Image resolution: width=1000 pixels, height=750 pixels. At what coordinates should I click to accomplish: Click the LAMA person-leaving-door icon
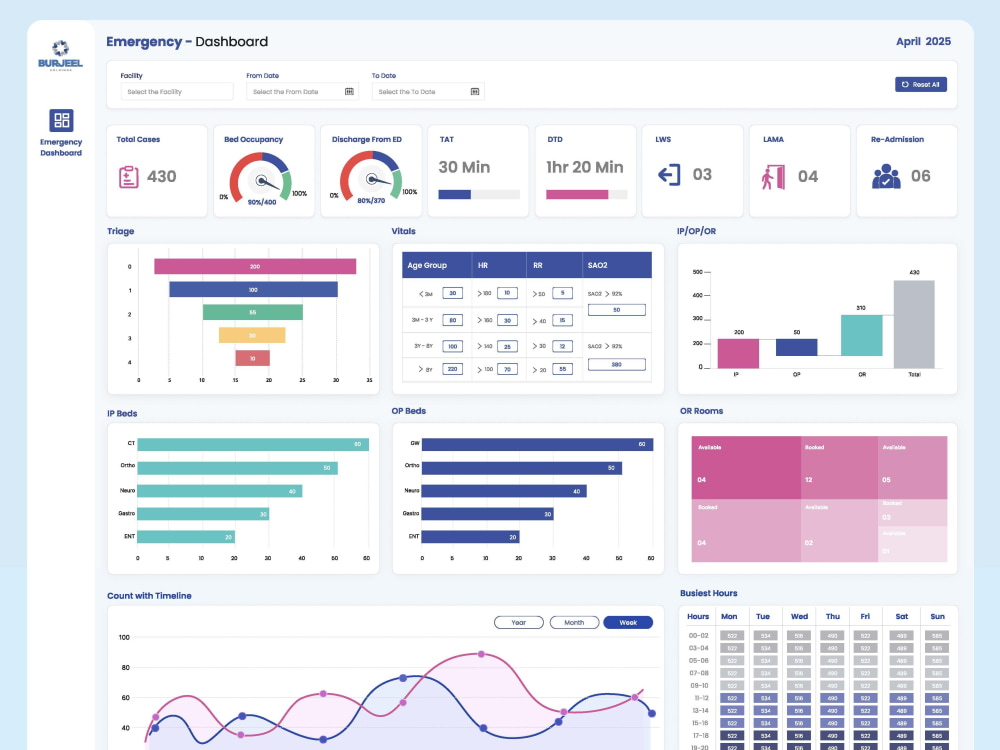(773, 177)
